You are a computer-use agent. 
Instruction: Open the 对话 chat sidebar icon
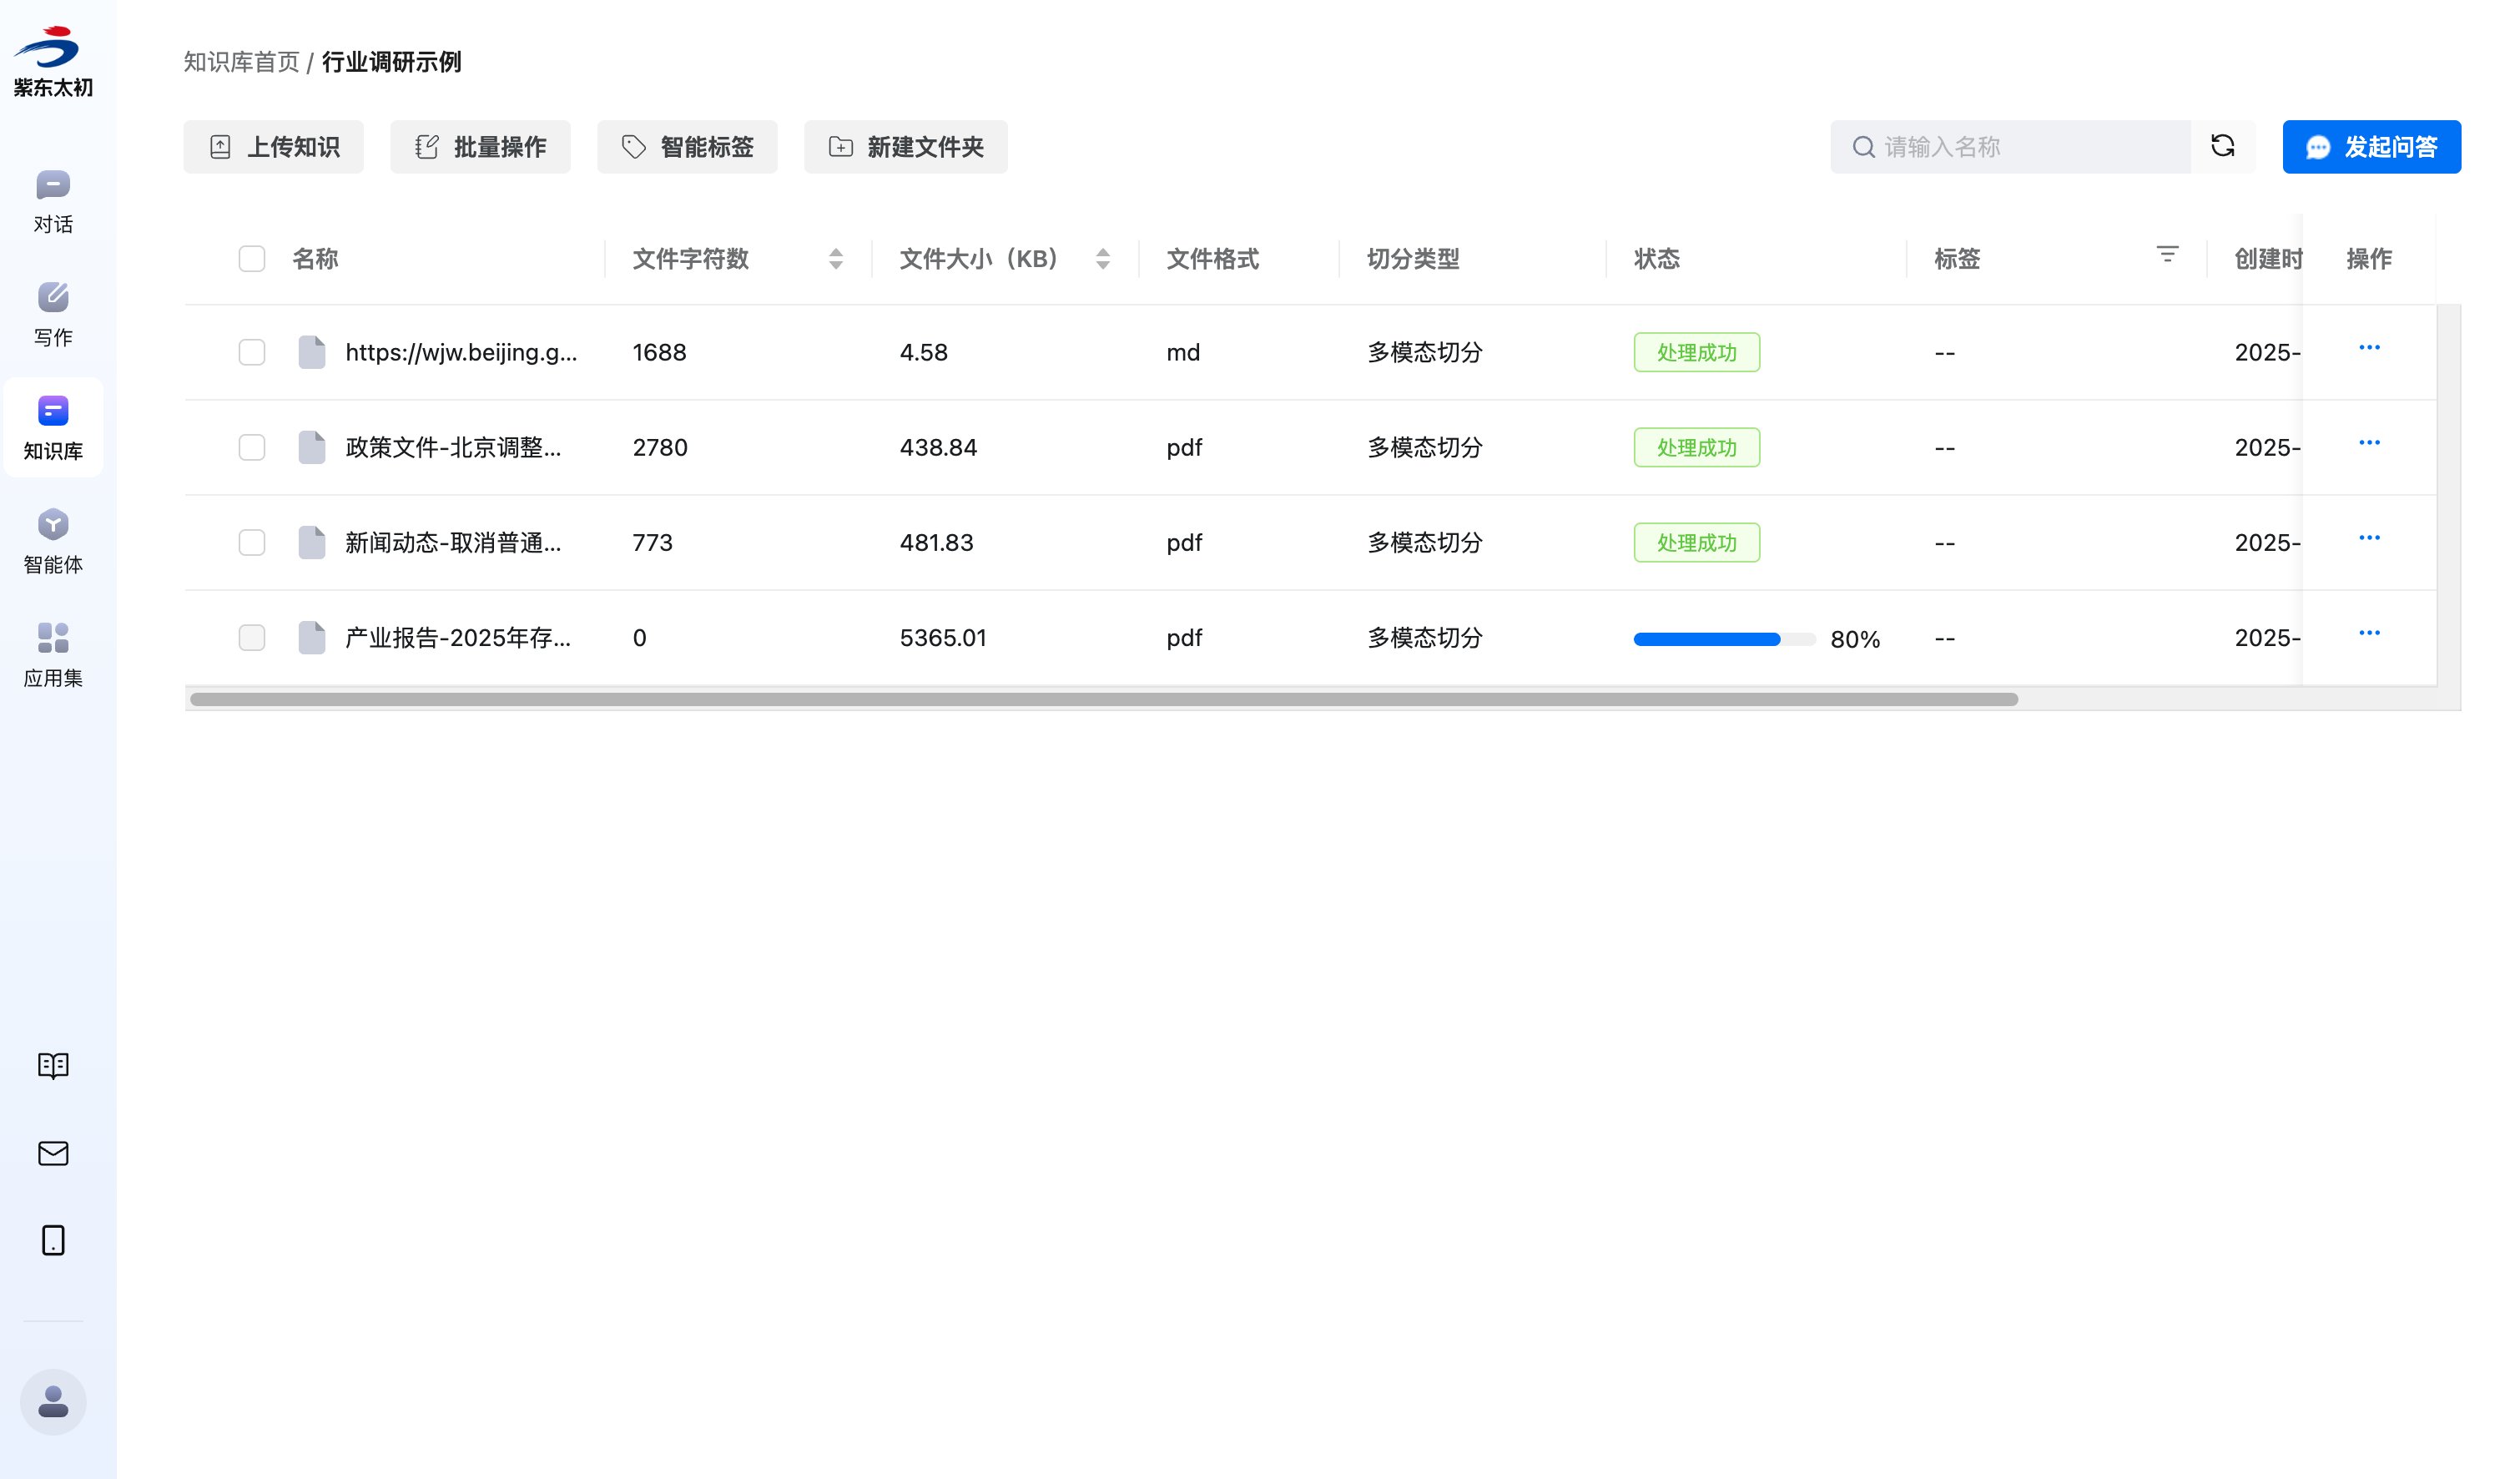53,200
